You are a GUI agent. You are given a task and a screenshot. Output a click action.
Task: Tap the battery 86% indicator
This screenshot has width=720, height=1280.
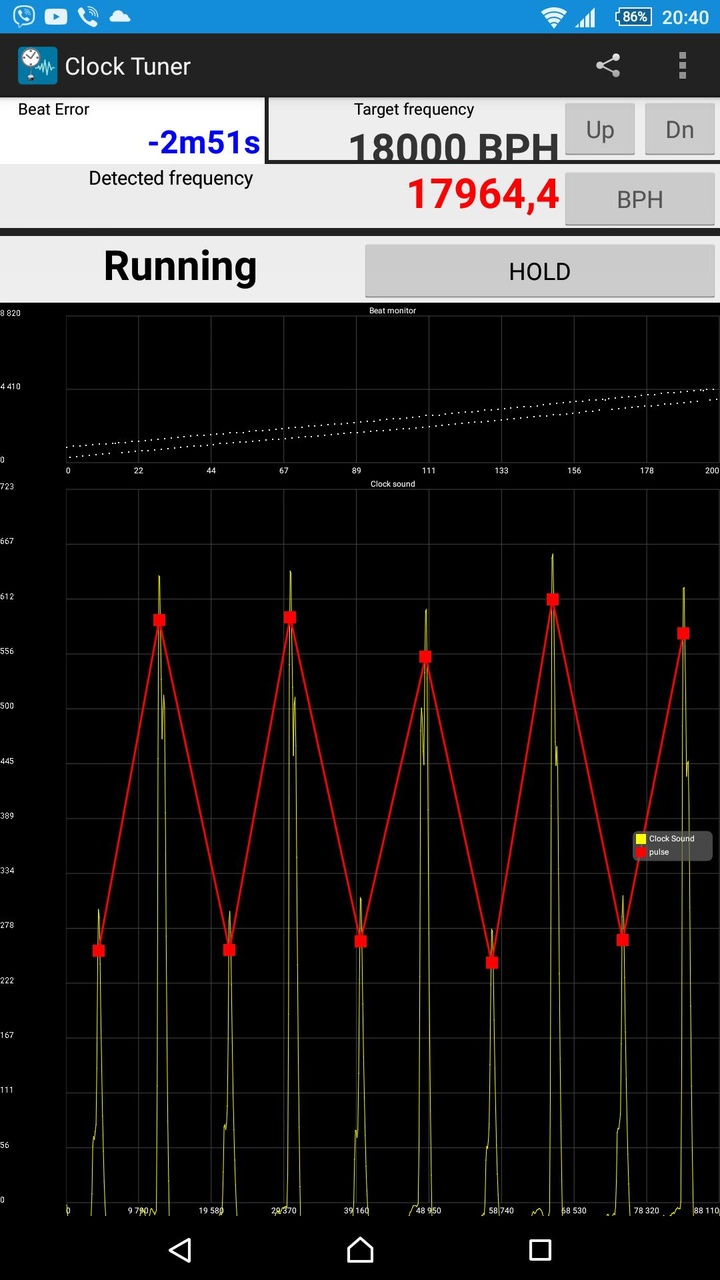point(634,16)
